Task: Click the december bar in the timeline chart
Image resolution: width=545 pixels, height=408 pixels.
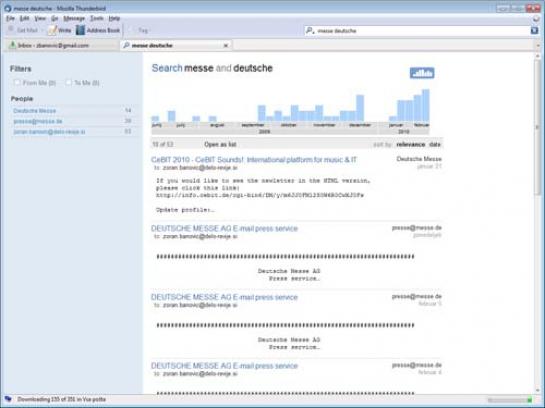Action: (x=360, y=108)
